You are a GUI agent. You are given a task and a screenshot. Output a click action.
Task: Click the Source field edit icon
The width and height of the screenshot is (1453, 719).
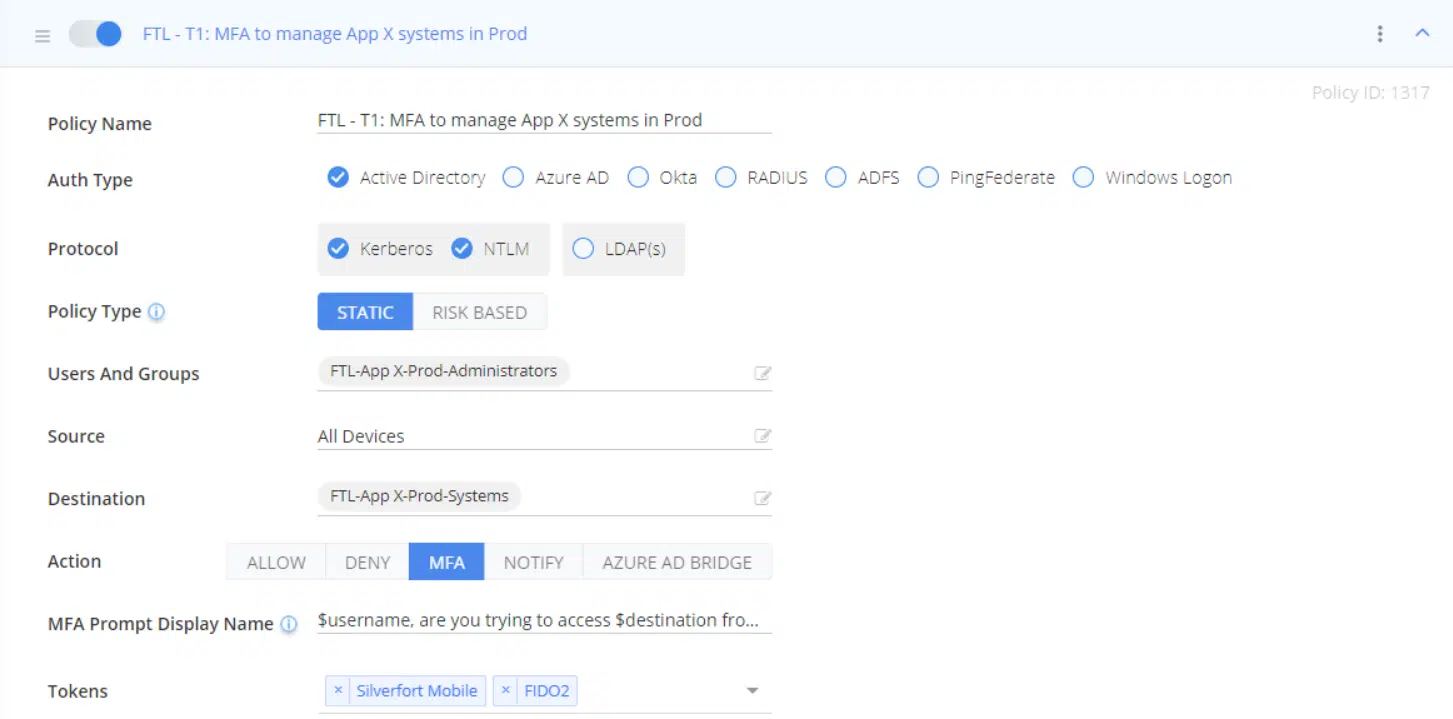point(762,436)
